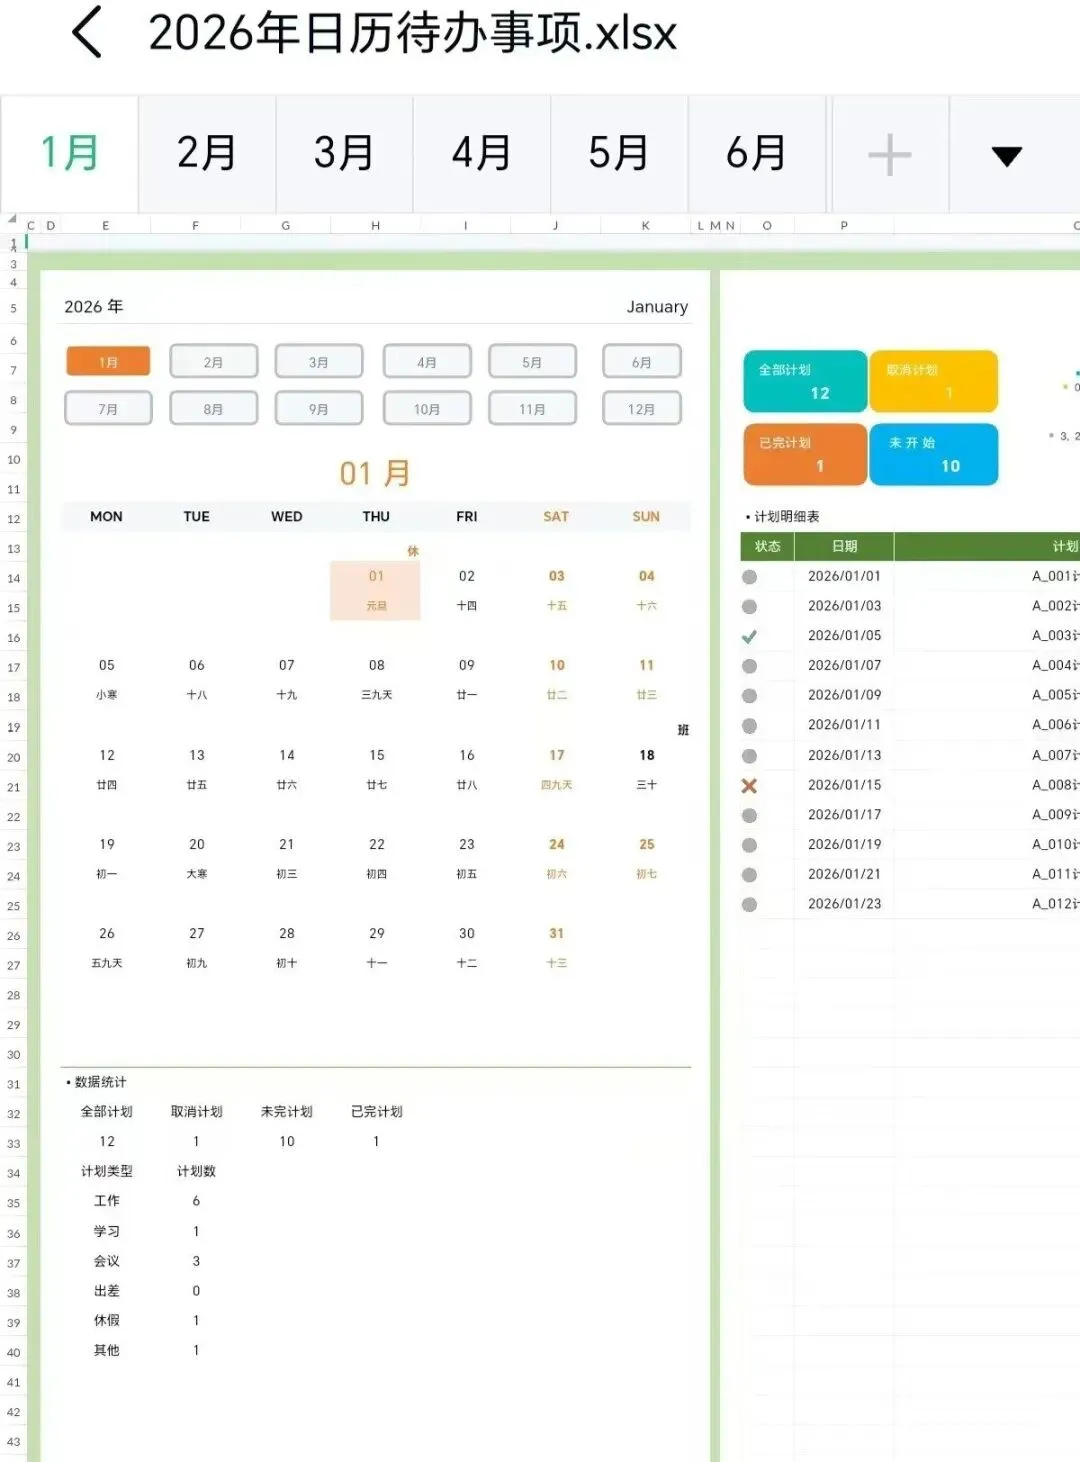The image size is (1080, 1462).
Task: Click gray status dot for 2026/01/01
Action: point(749,577)
